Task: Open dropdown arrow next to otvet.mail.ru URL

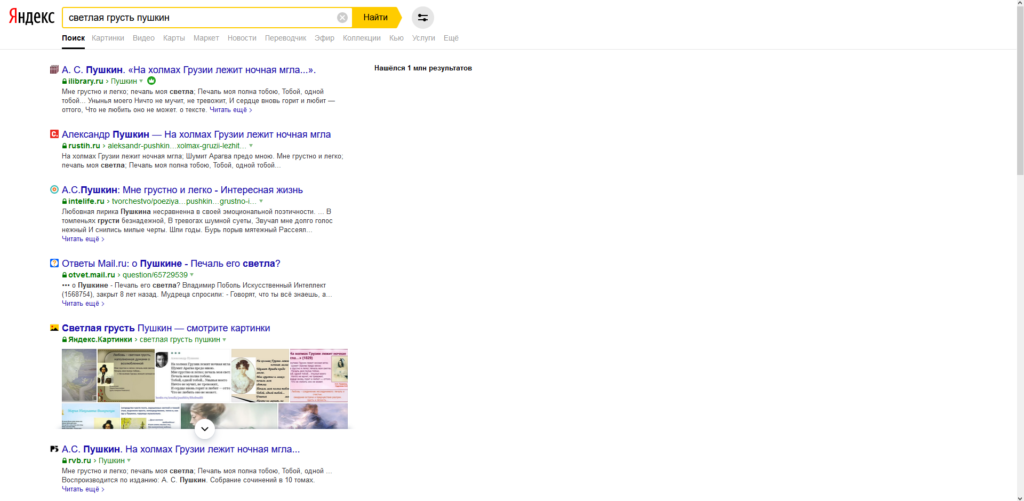Action: click(x=192, y=275)
